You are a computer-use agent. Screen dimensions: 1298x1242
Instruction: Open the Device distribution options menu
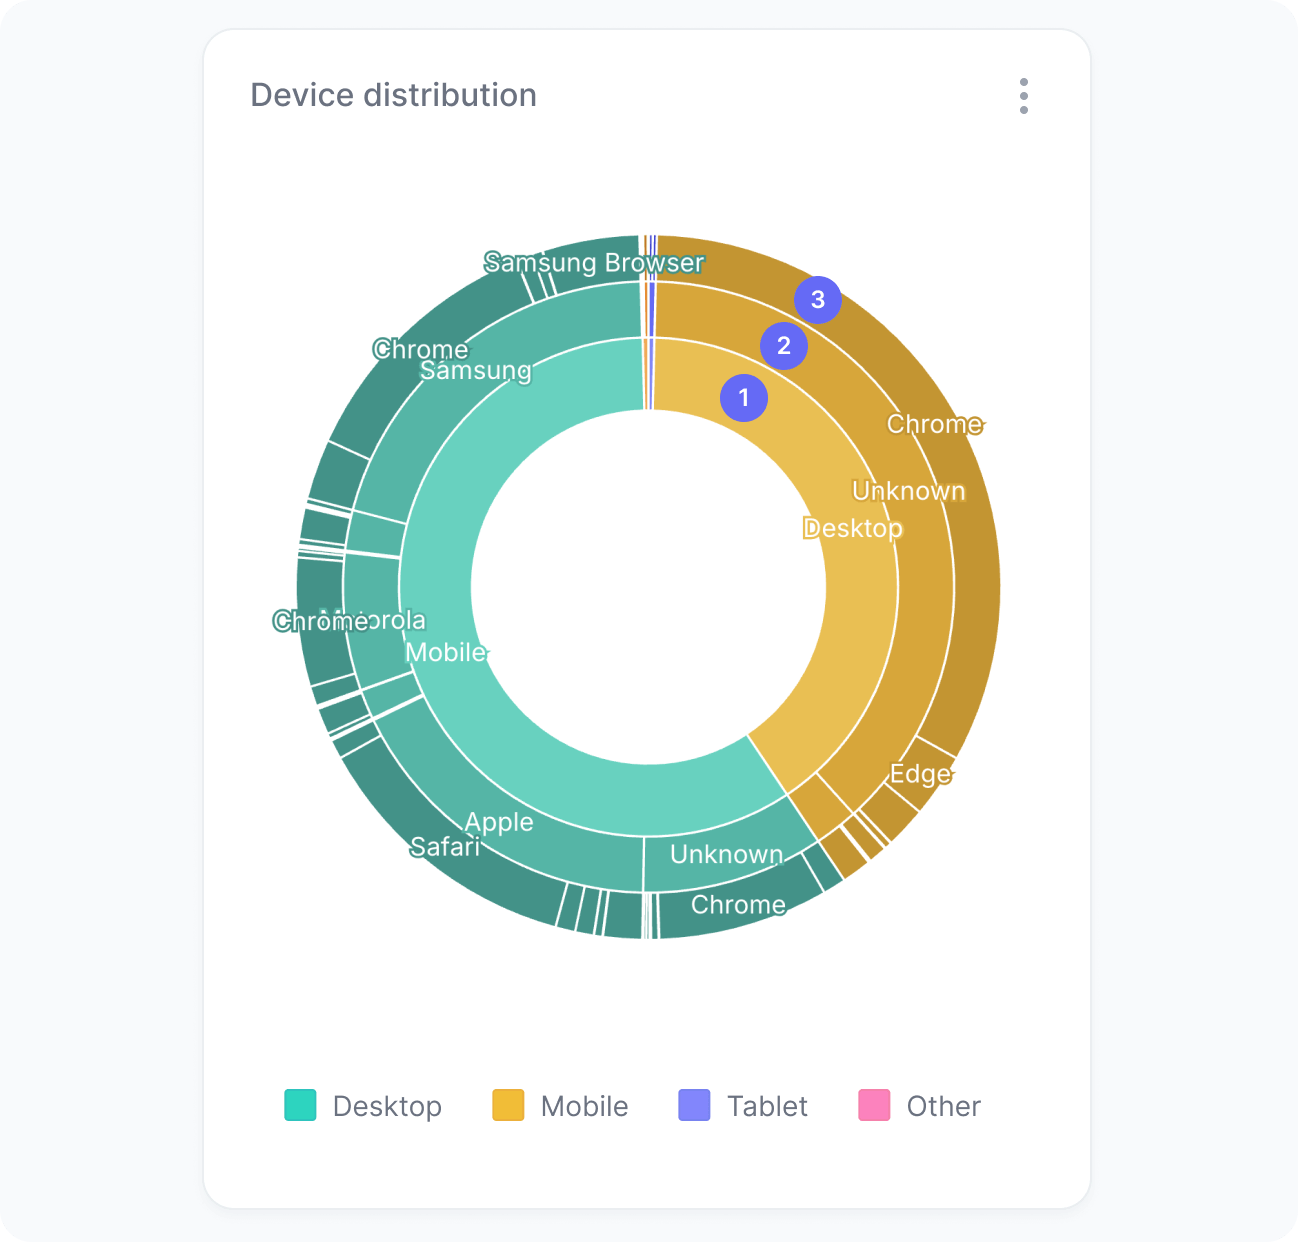coord(1023,96)
